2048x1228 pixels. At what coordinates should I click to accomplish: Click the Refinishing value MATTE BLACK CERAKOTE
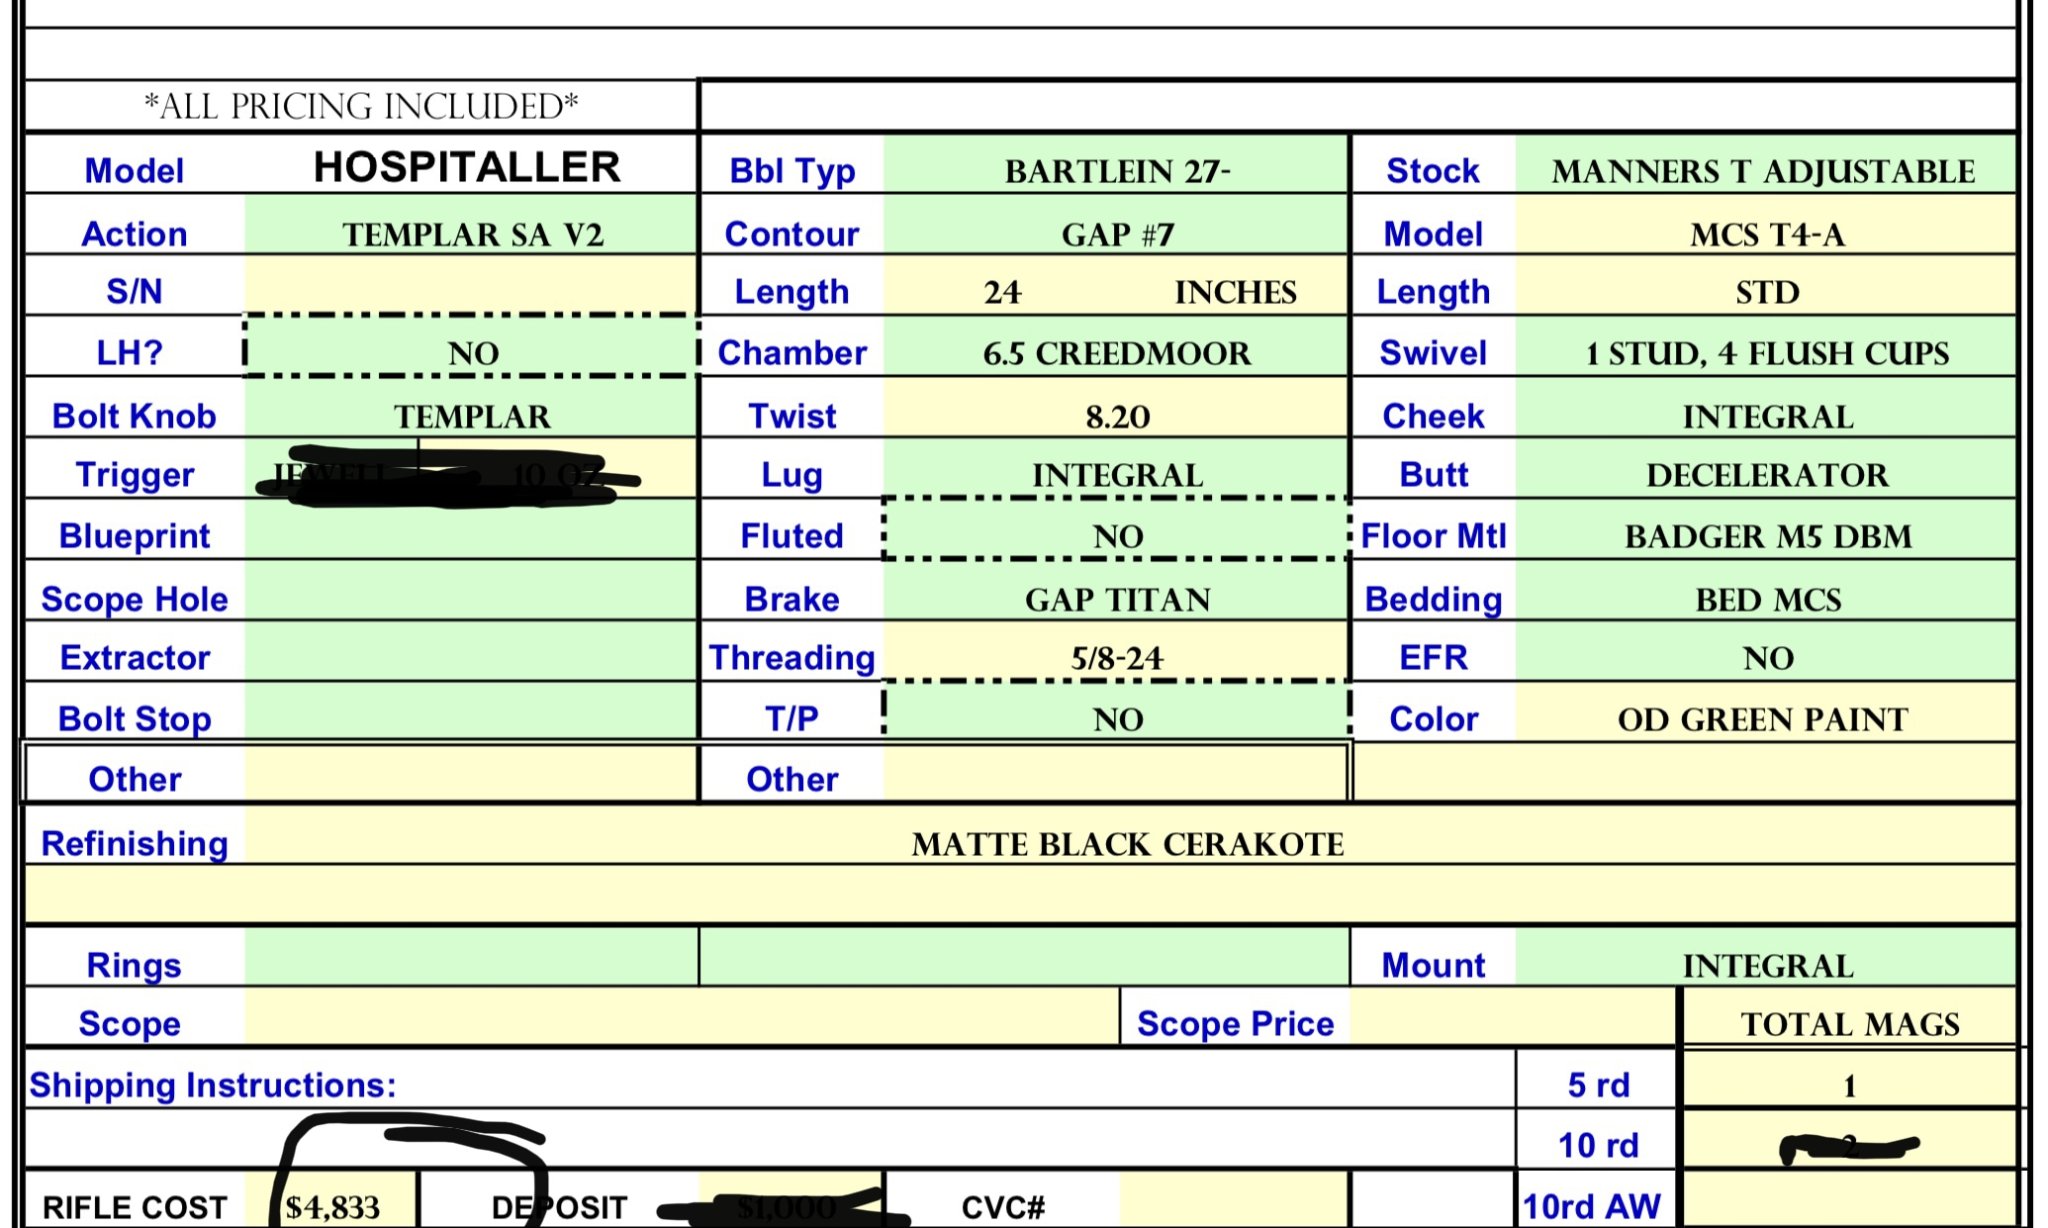pyautogui.click(x=1128, y=844)
